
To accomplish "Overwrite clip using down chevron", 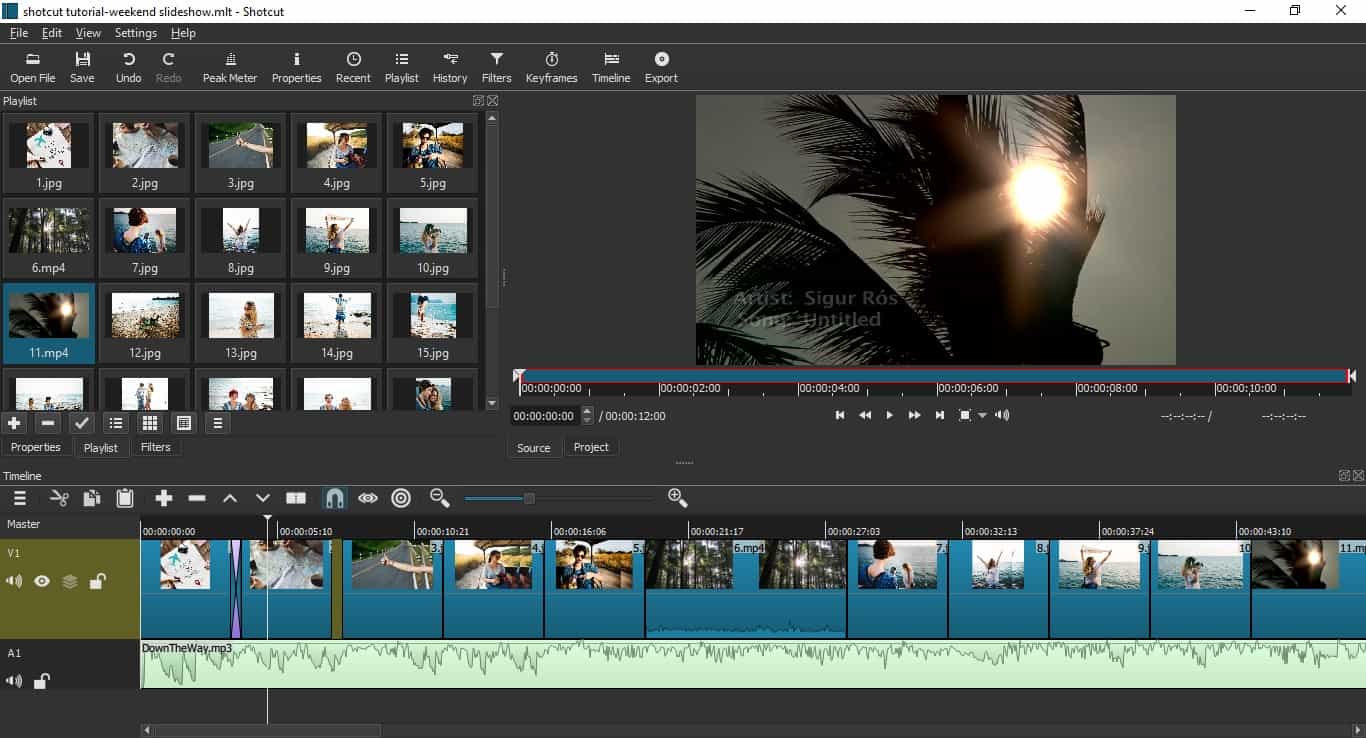I will pos(263,498).
